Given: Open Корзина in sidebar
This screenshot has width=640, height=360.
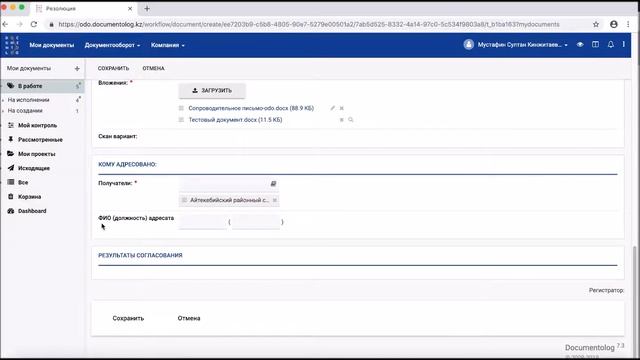Looking at the screenshot, I should (29, 197).
